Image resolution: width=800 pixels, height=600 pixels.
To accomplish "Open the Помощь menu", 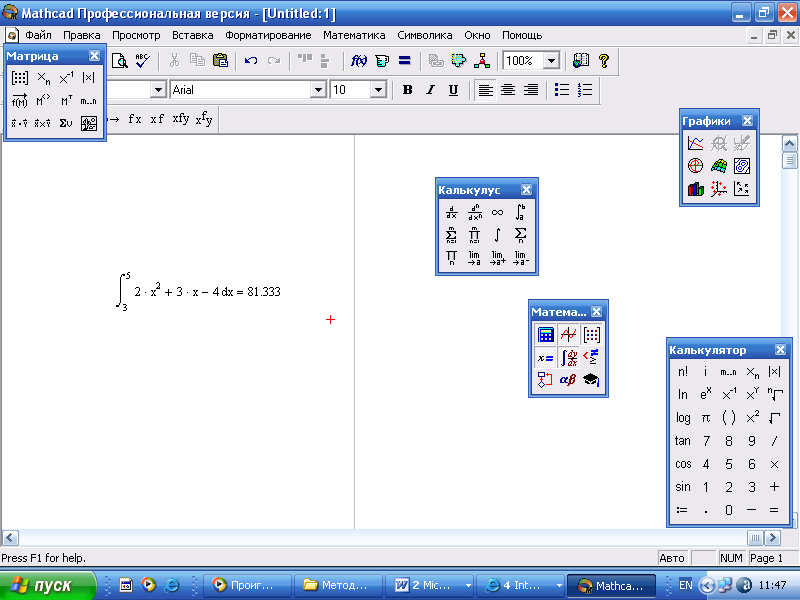I will (x=522, y=35).
